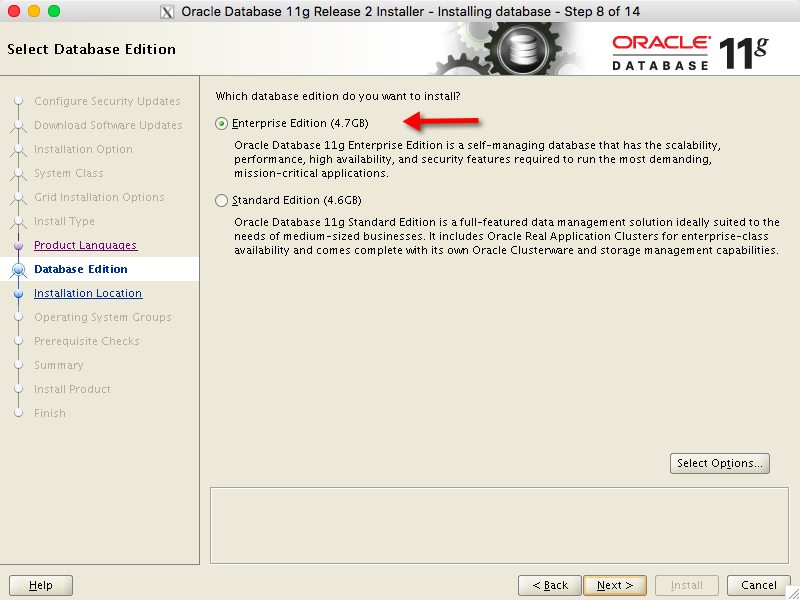Click the Oracle Database 11g logo
Viewport: 800px width, 600px height.
click(690, 50)
